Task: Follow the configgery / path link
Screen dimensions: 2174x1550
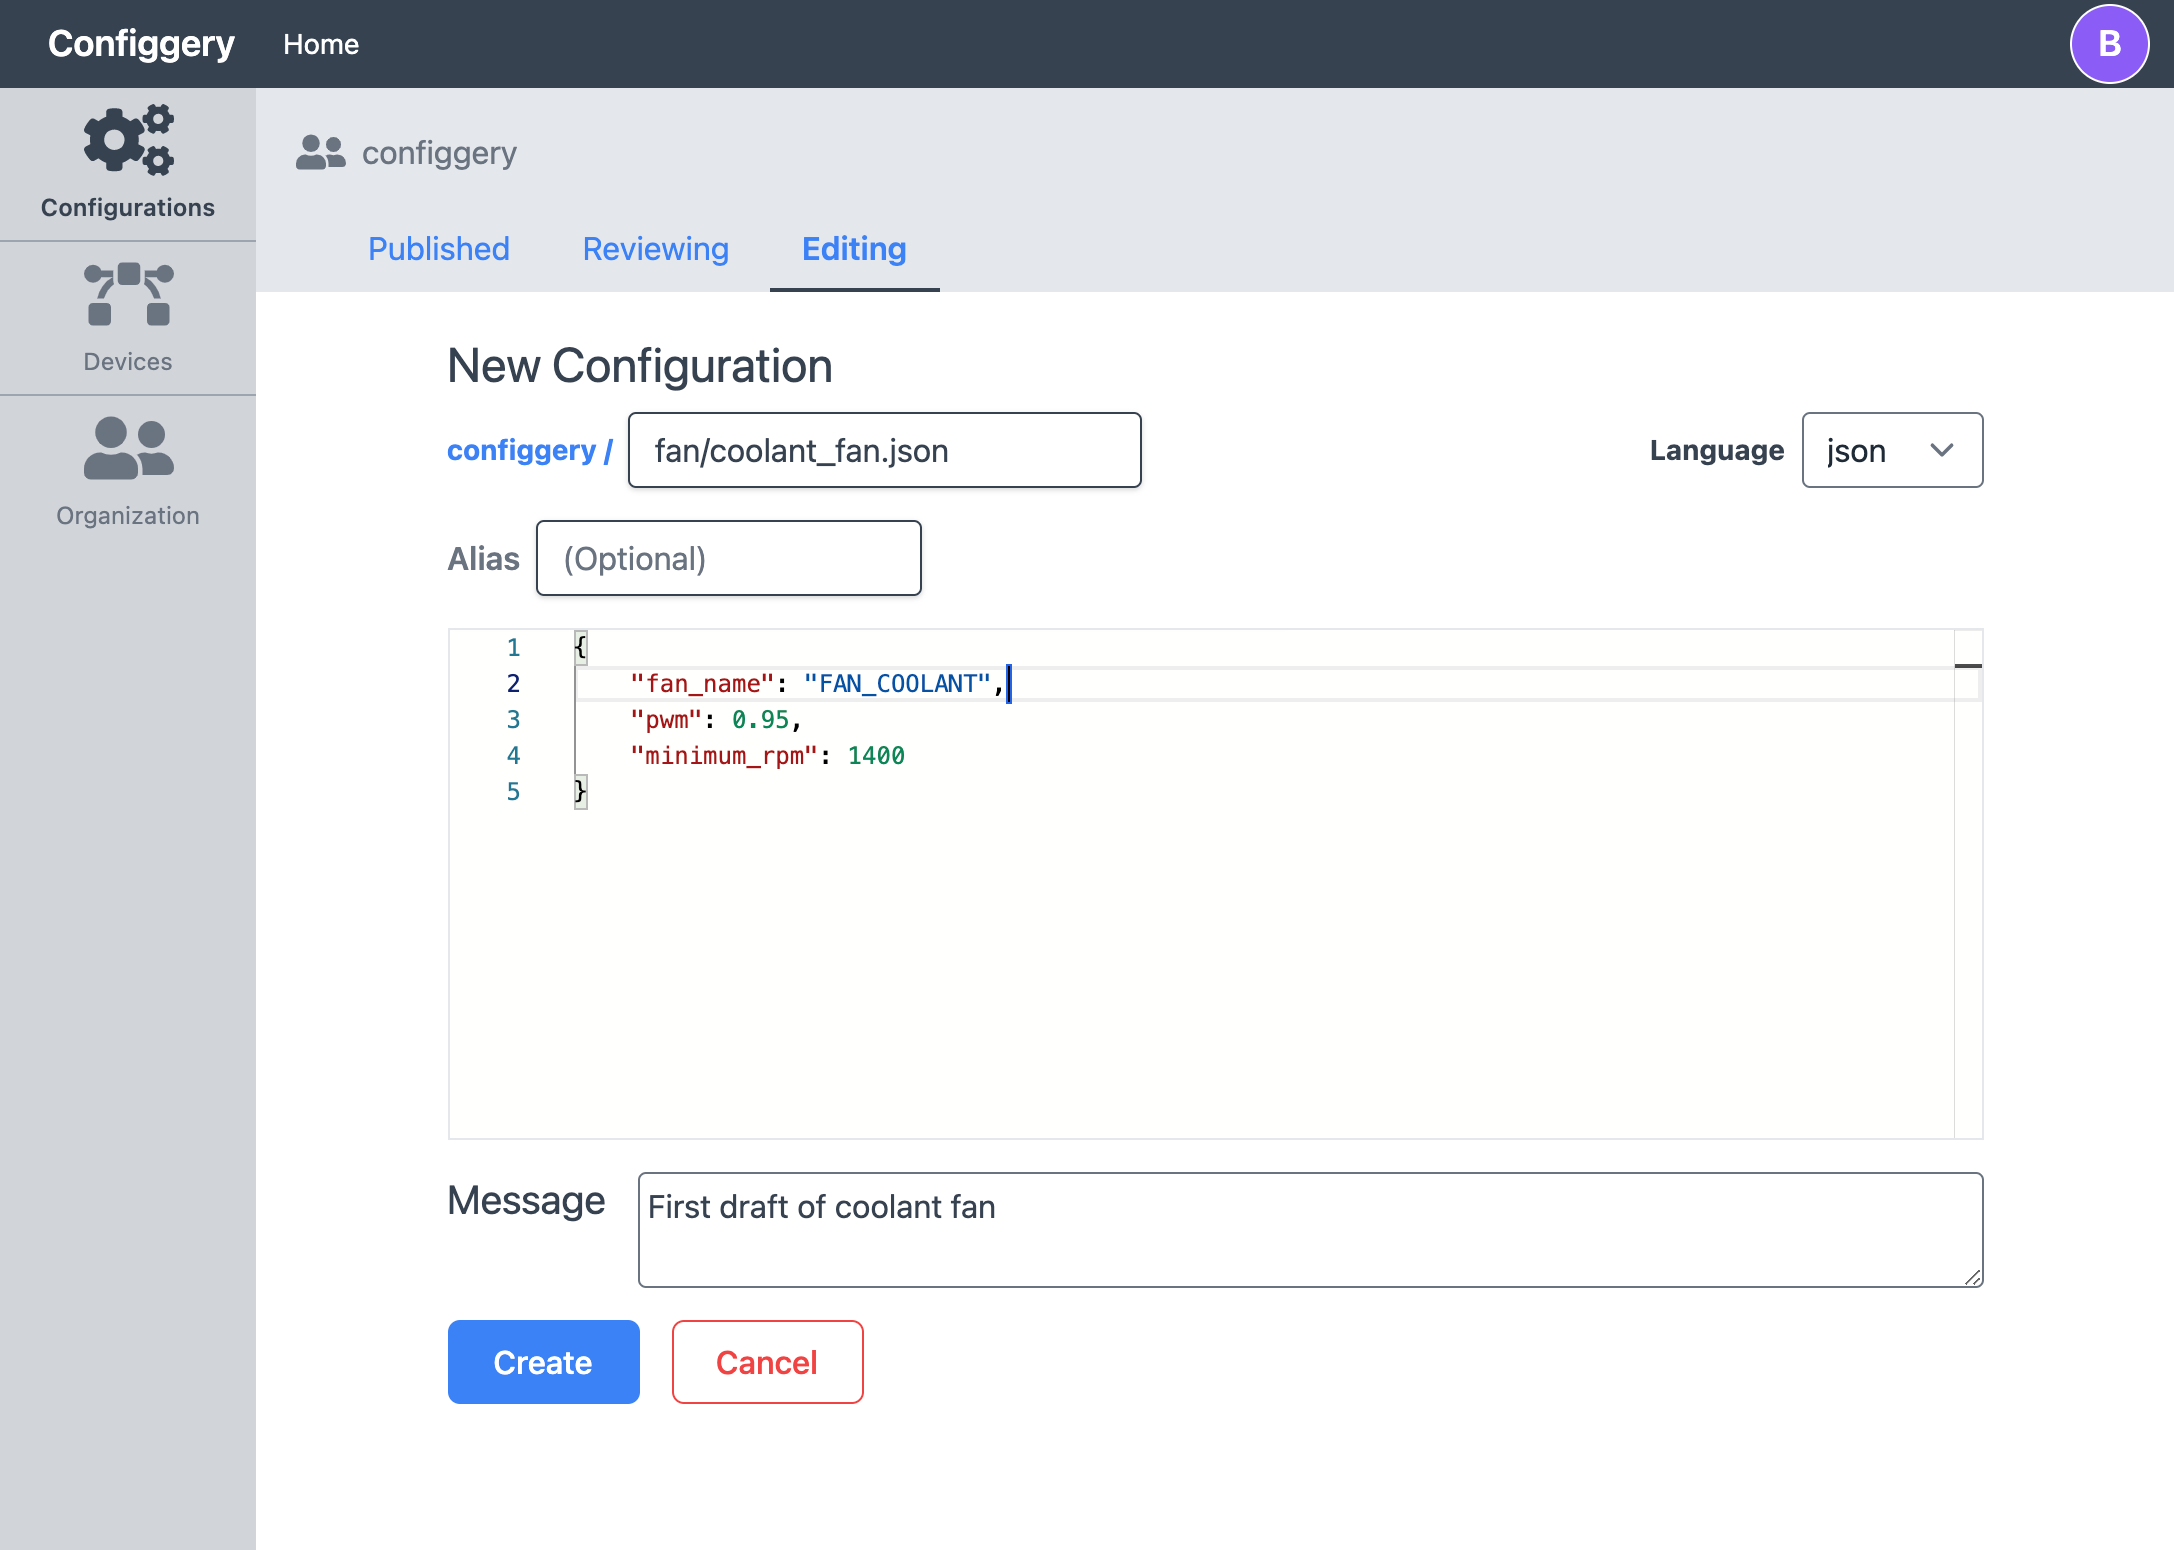Action: tap(529, 451)
